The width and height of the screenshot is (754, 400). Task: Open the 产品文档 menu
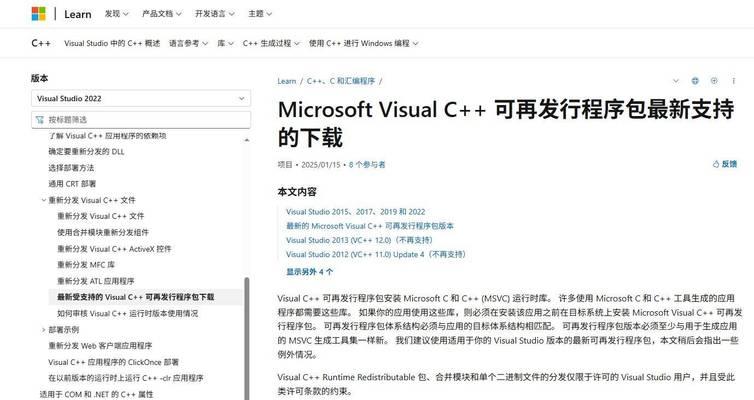pos(162,14)
